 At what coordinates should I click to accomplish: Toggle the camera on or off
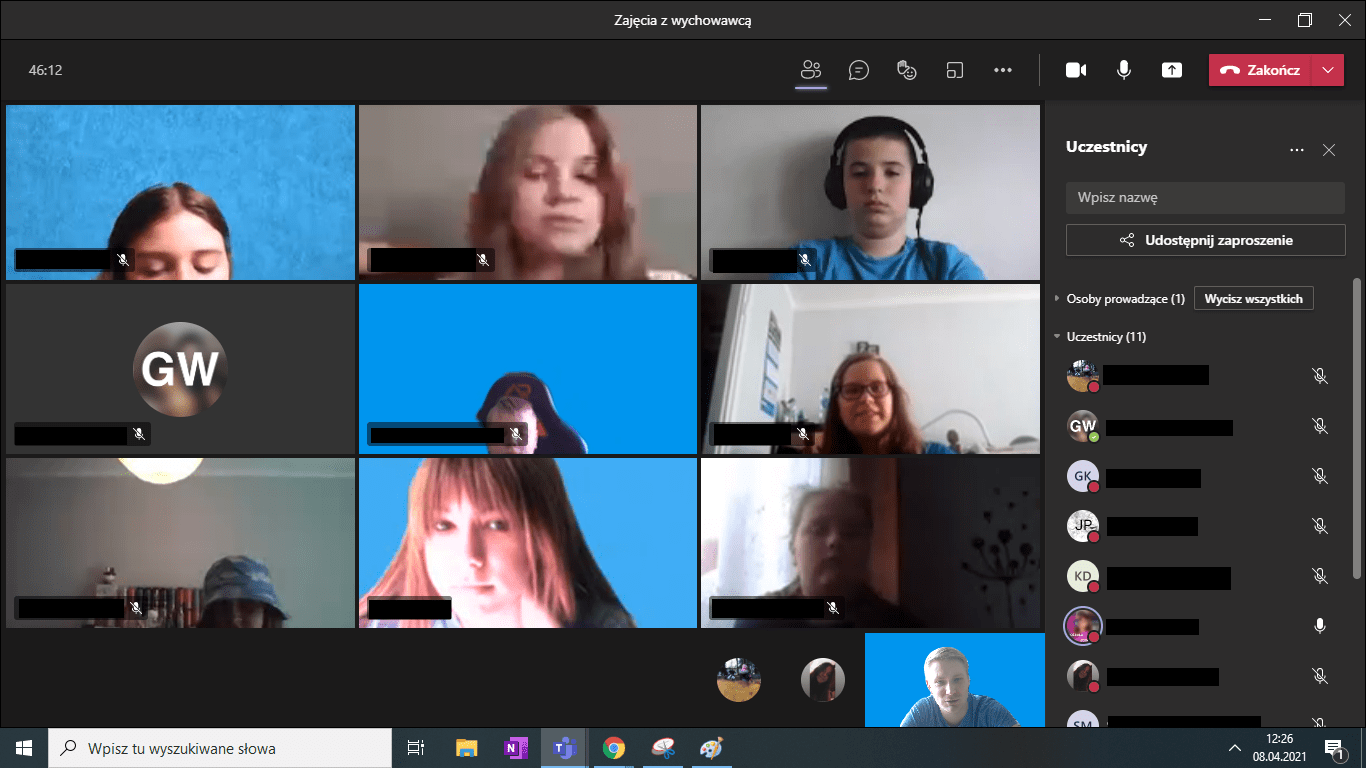1076,70
